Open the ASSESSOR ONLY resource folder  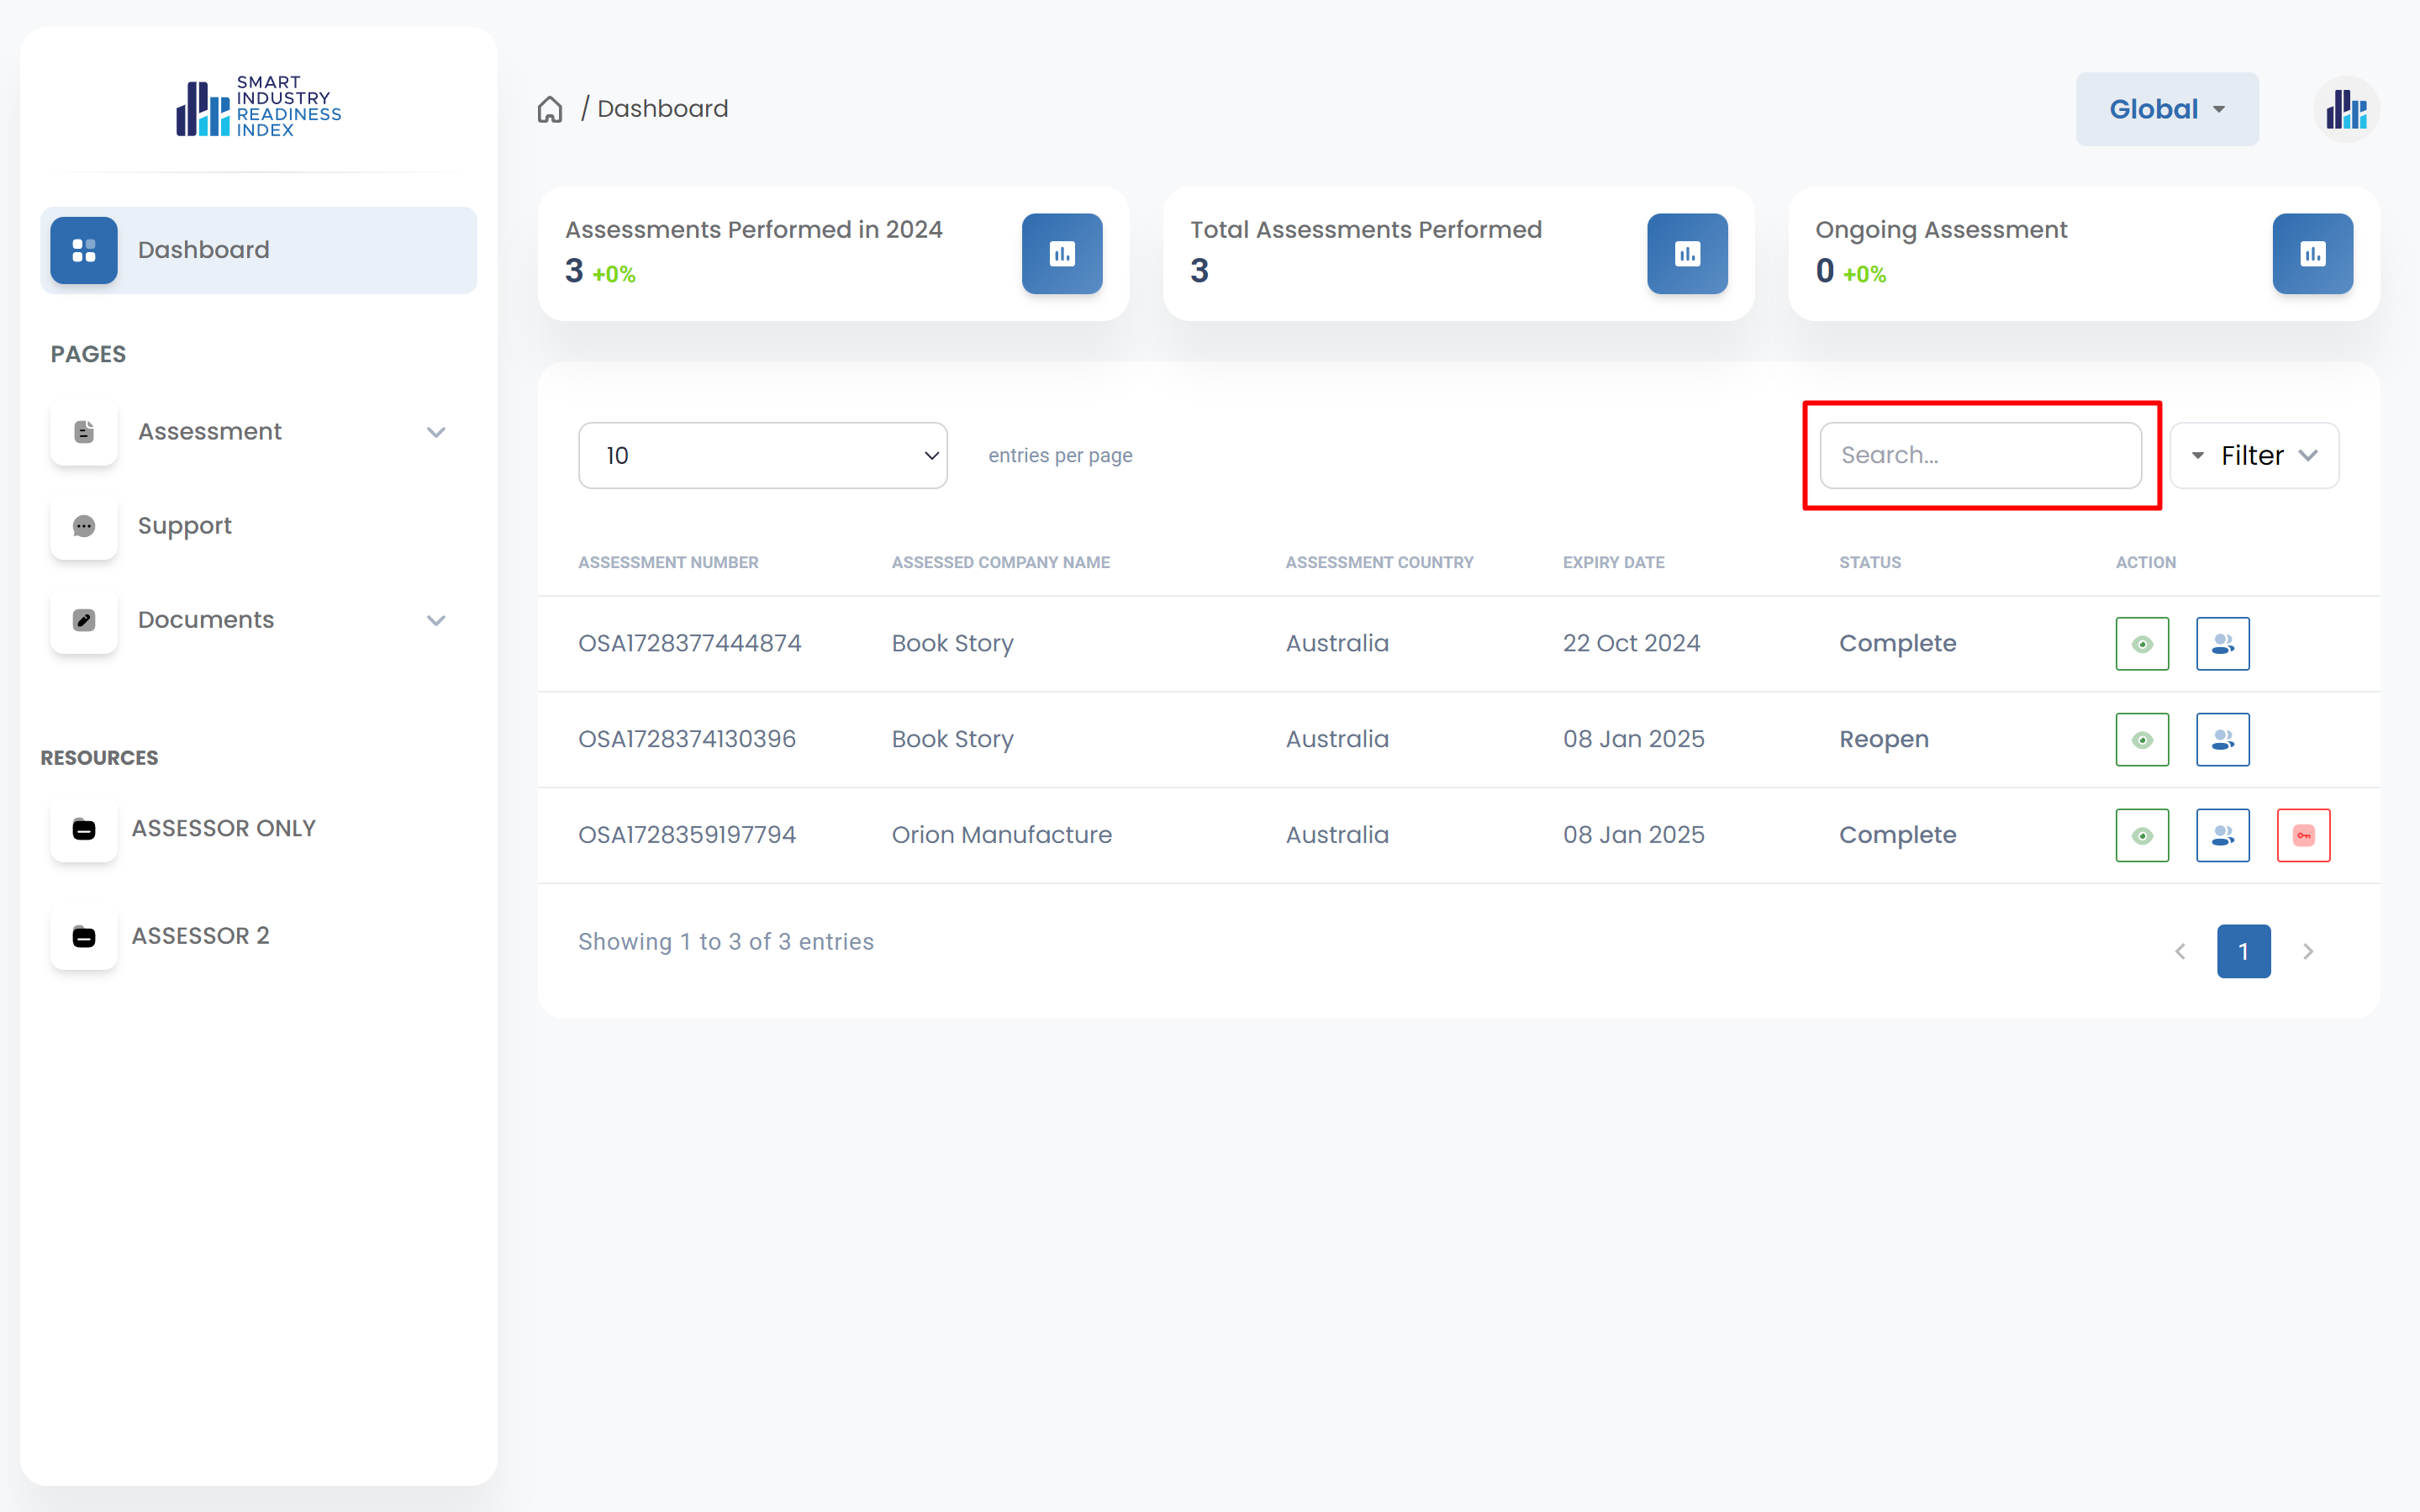[223, 829]
